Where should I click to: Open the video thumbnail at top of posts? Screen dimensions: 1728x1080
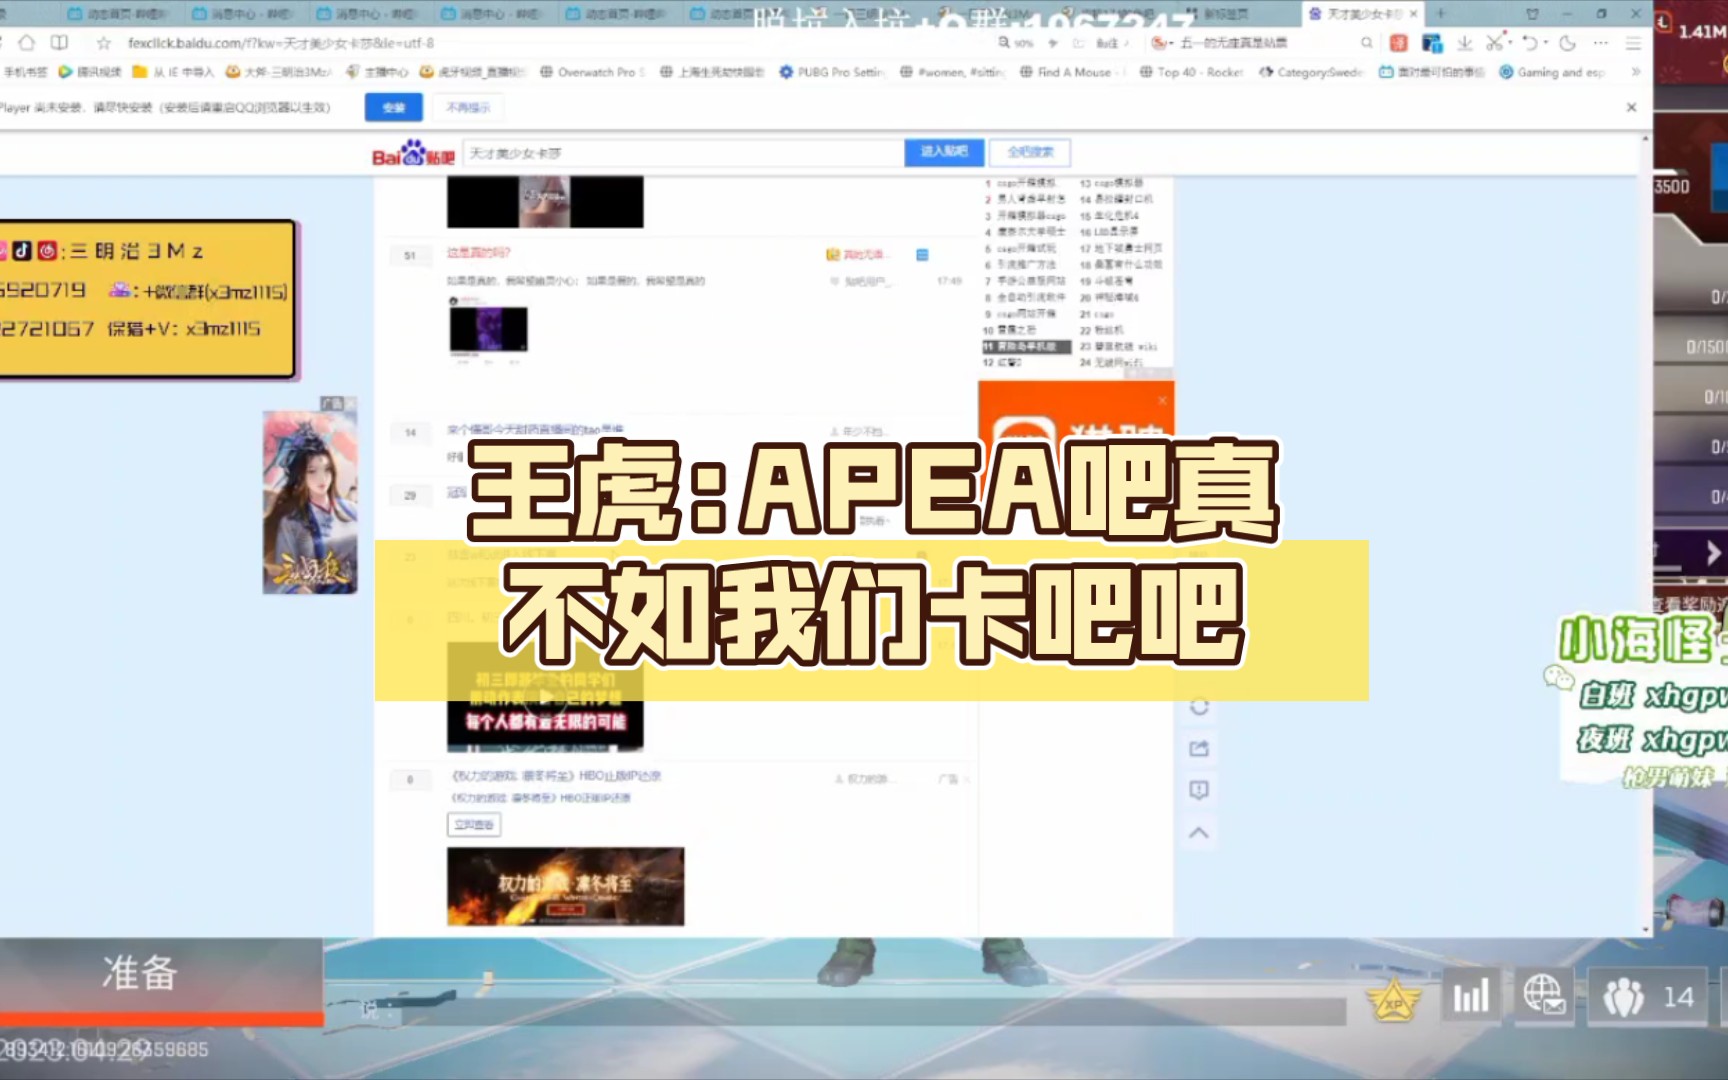[x=545, y=202]
